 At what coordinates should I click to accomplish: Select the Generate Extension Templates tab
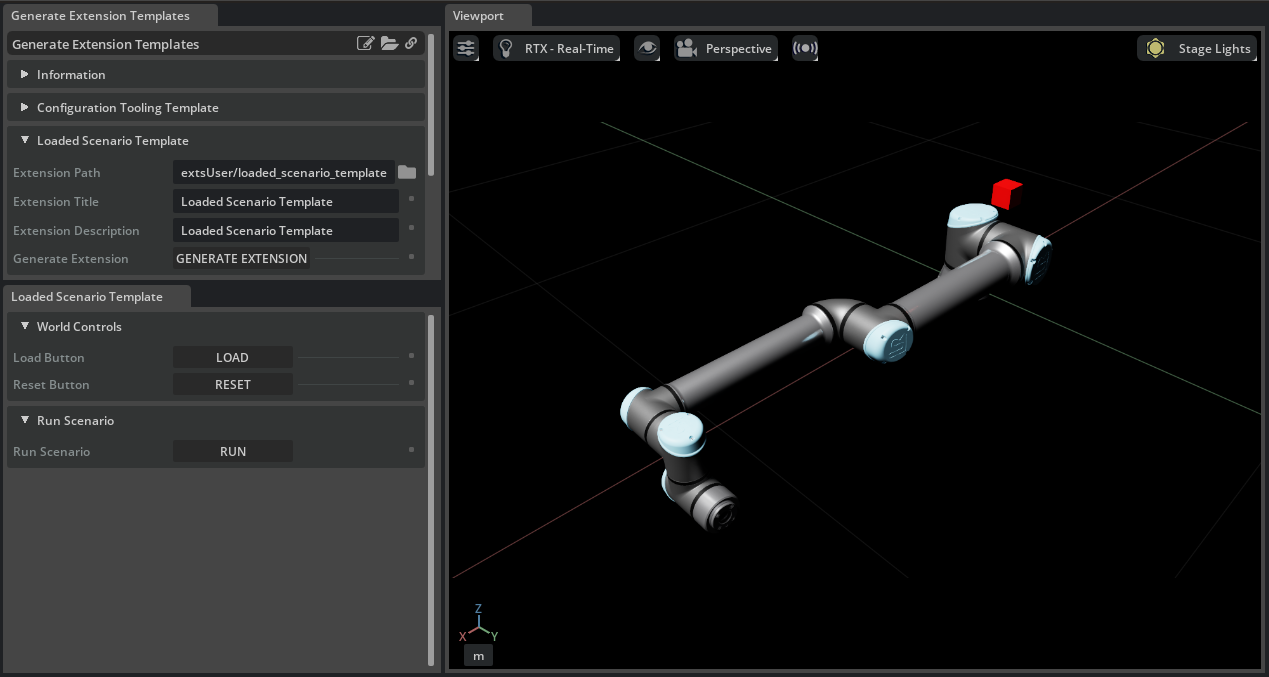pyautogui.click(x=100, y=16)
